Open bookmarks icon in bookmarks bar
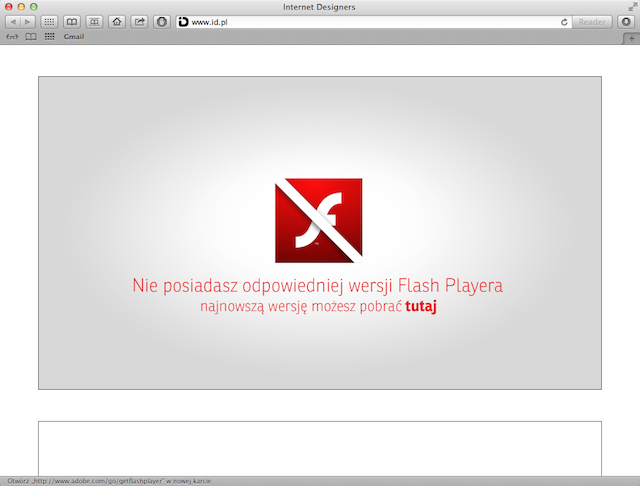This screenshot has width=640, height=486. click(31, 37)
